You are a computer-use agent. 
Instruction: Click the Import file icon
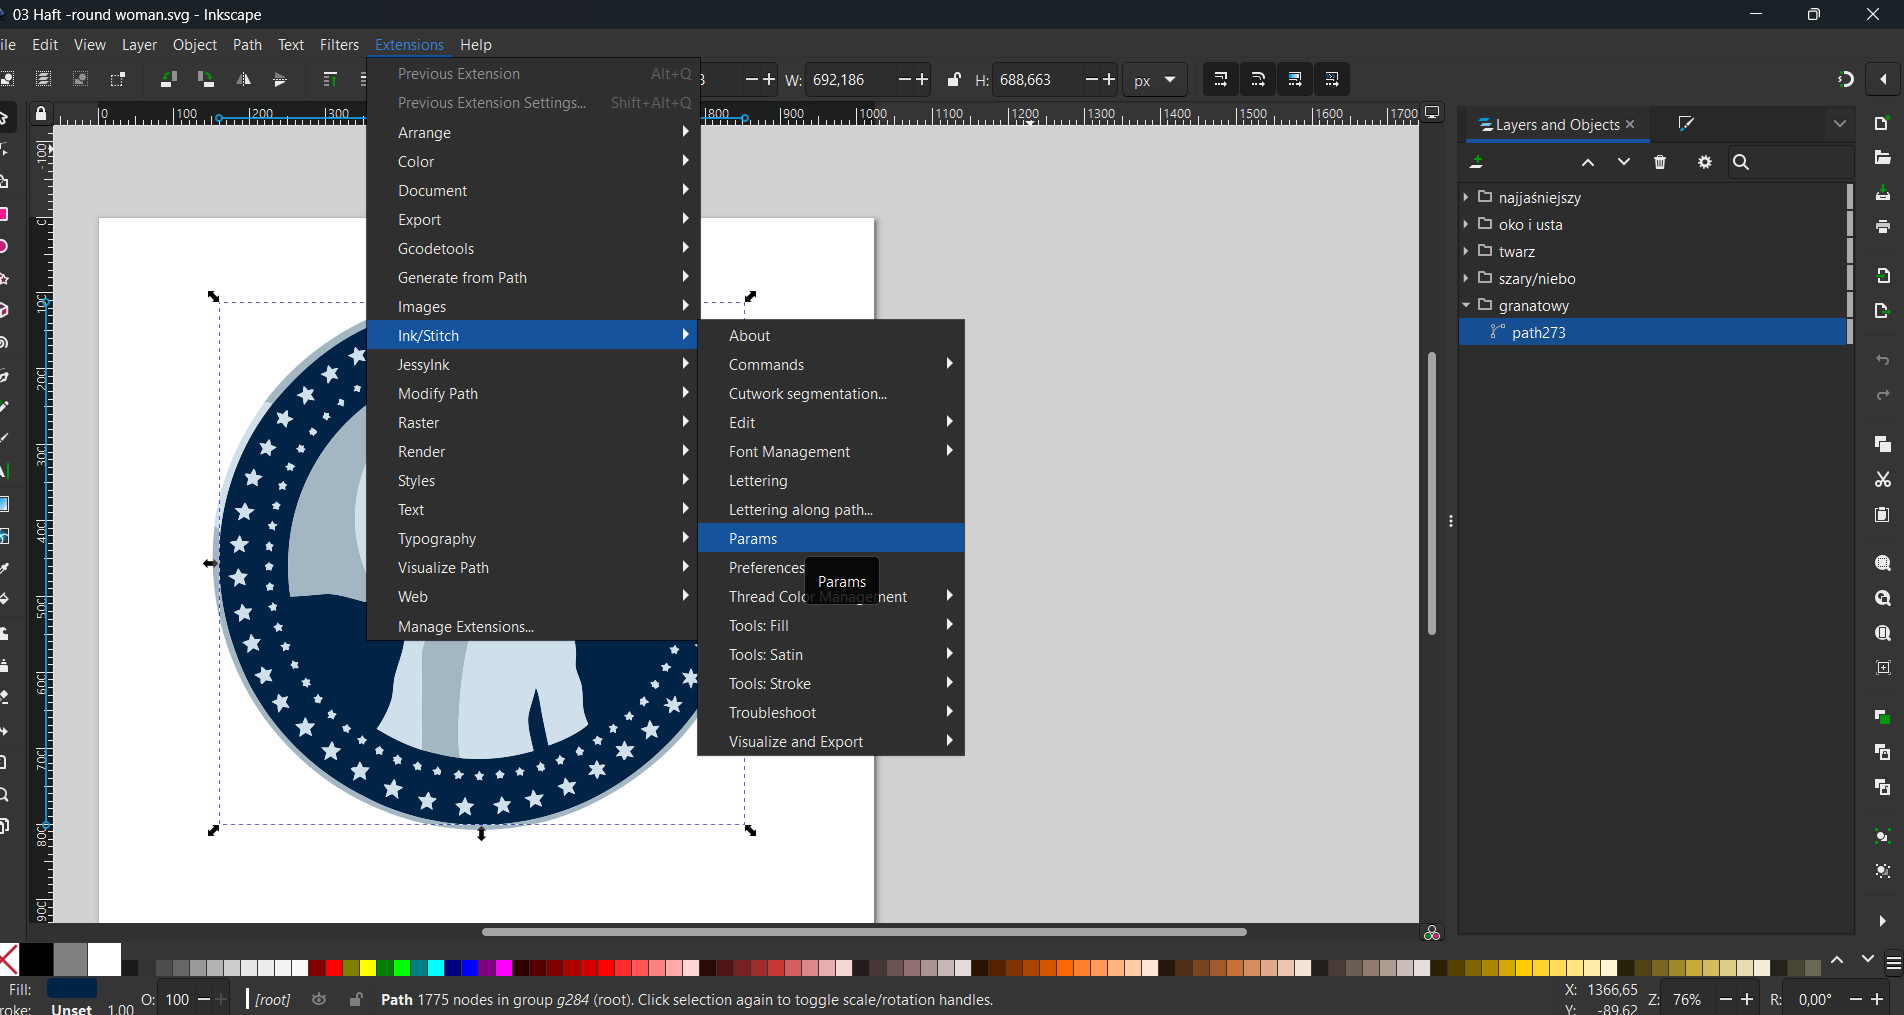click(1882, 276)
